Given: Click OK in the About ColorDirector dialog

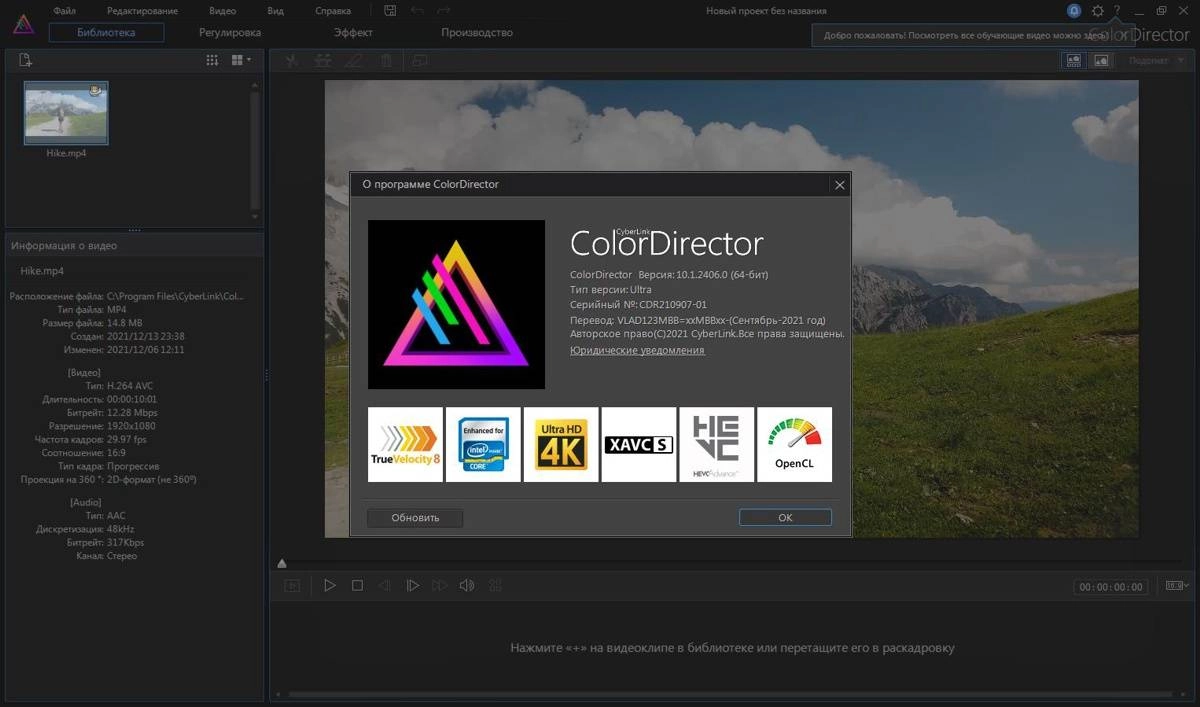Looking at the screenshot, I should point(785,518).
